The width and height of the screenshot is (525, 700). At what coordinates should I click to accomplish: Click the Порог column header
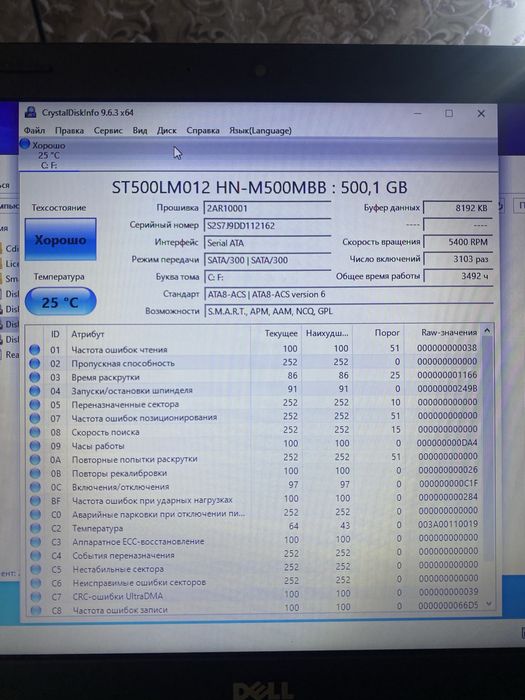[x=379, y=333]
